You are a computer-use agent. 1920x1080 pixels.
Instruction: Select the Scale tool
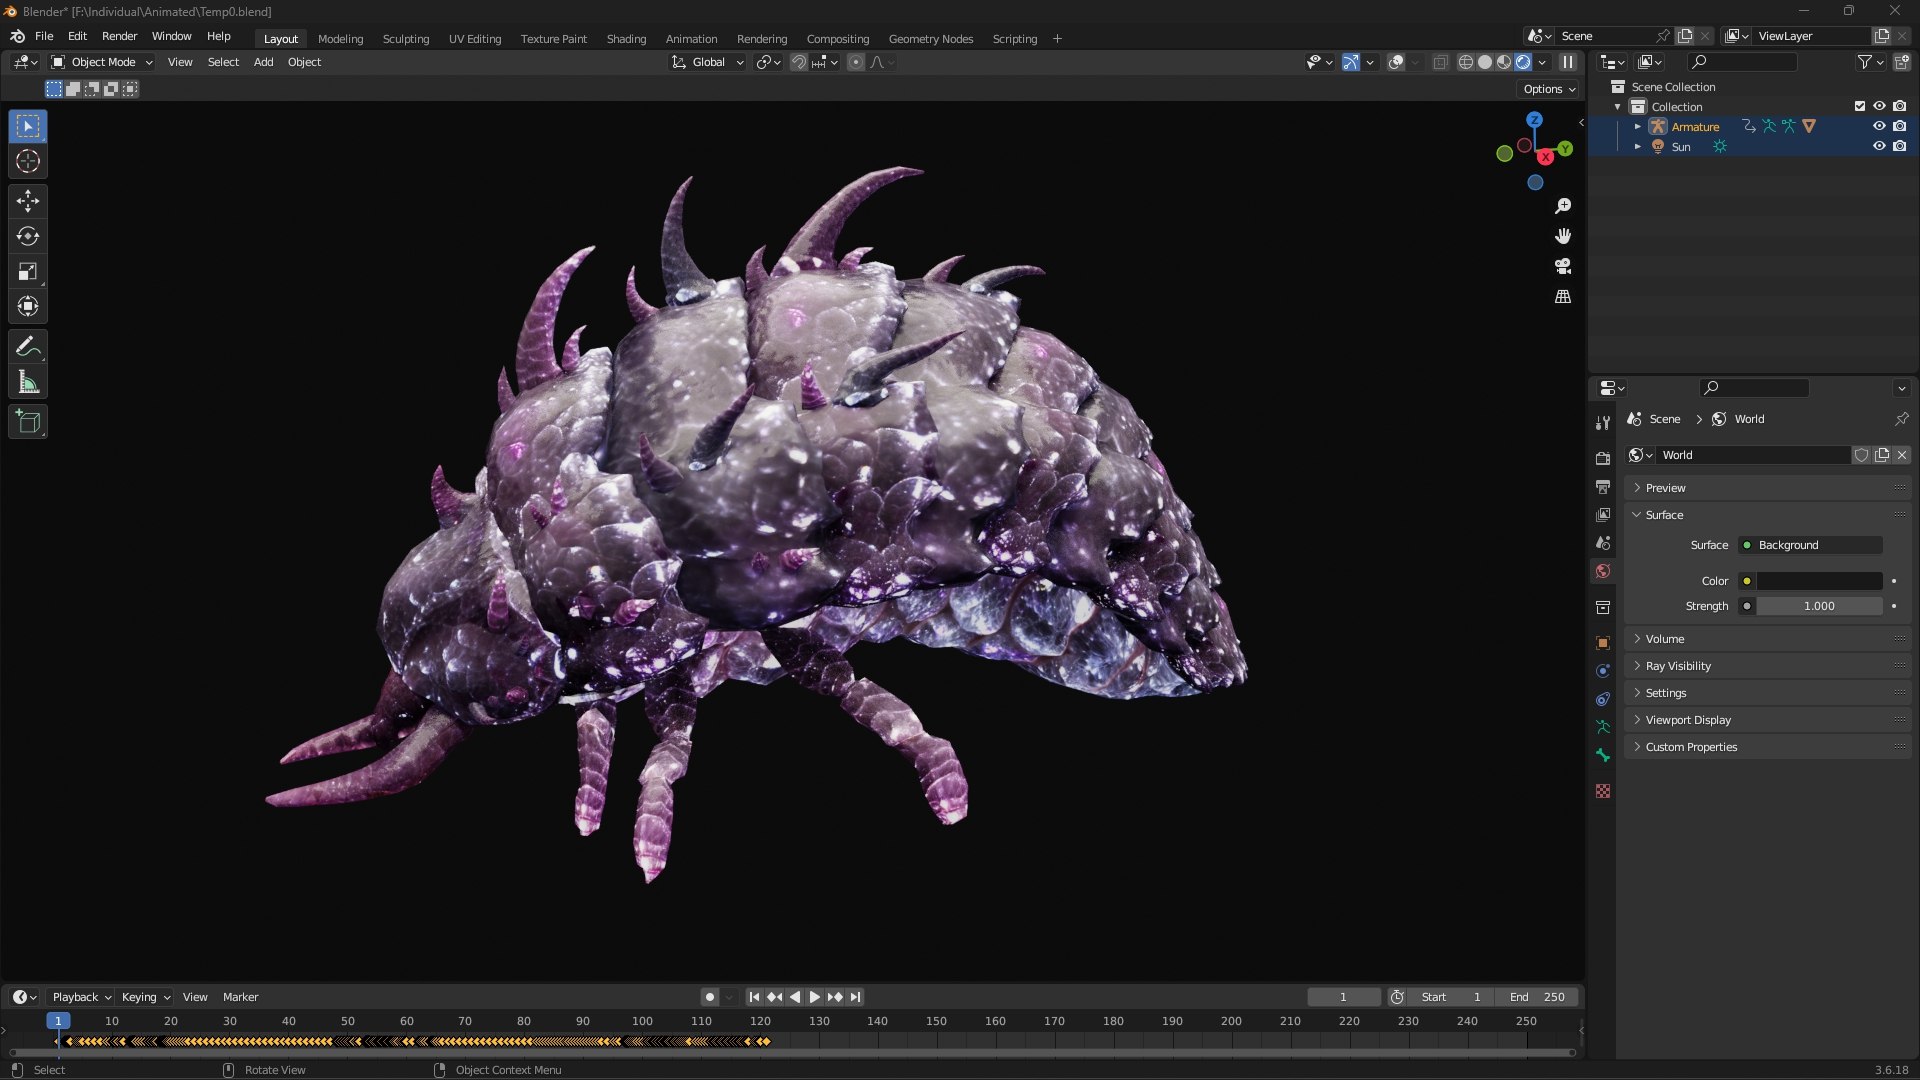tap(28, 271)
